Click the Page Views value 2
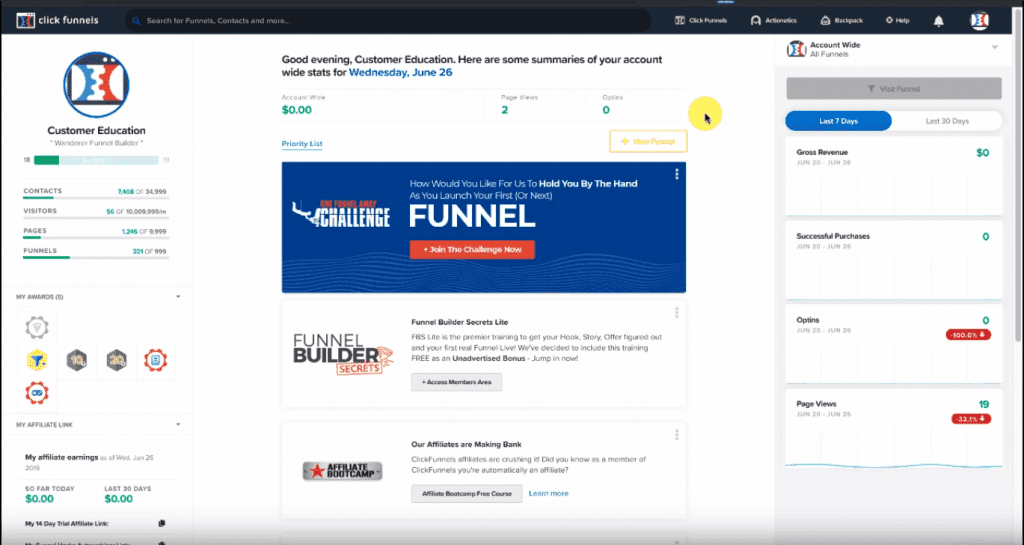Screen dimensions: 1024x545 504,110
